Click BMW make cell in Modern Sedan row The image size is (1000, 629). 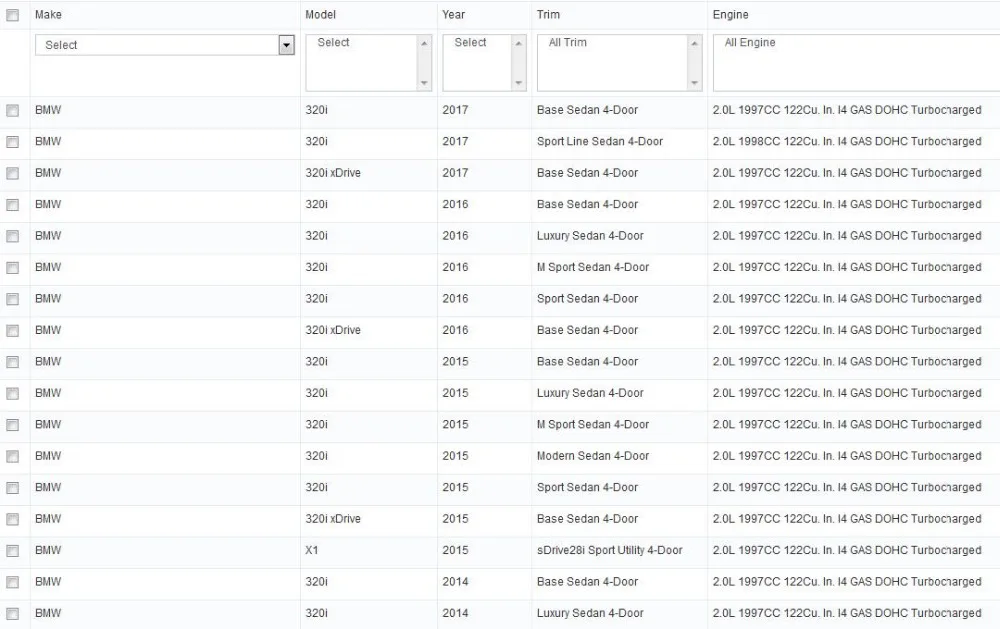click(x=48, y=455)
